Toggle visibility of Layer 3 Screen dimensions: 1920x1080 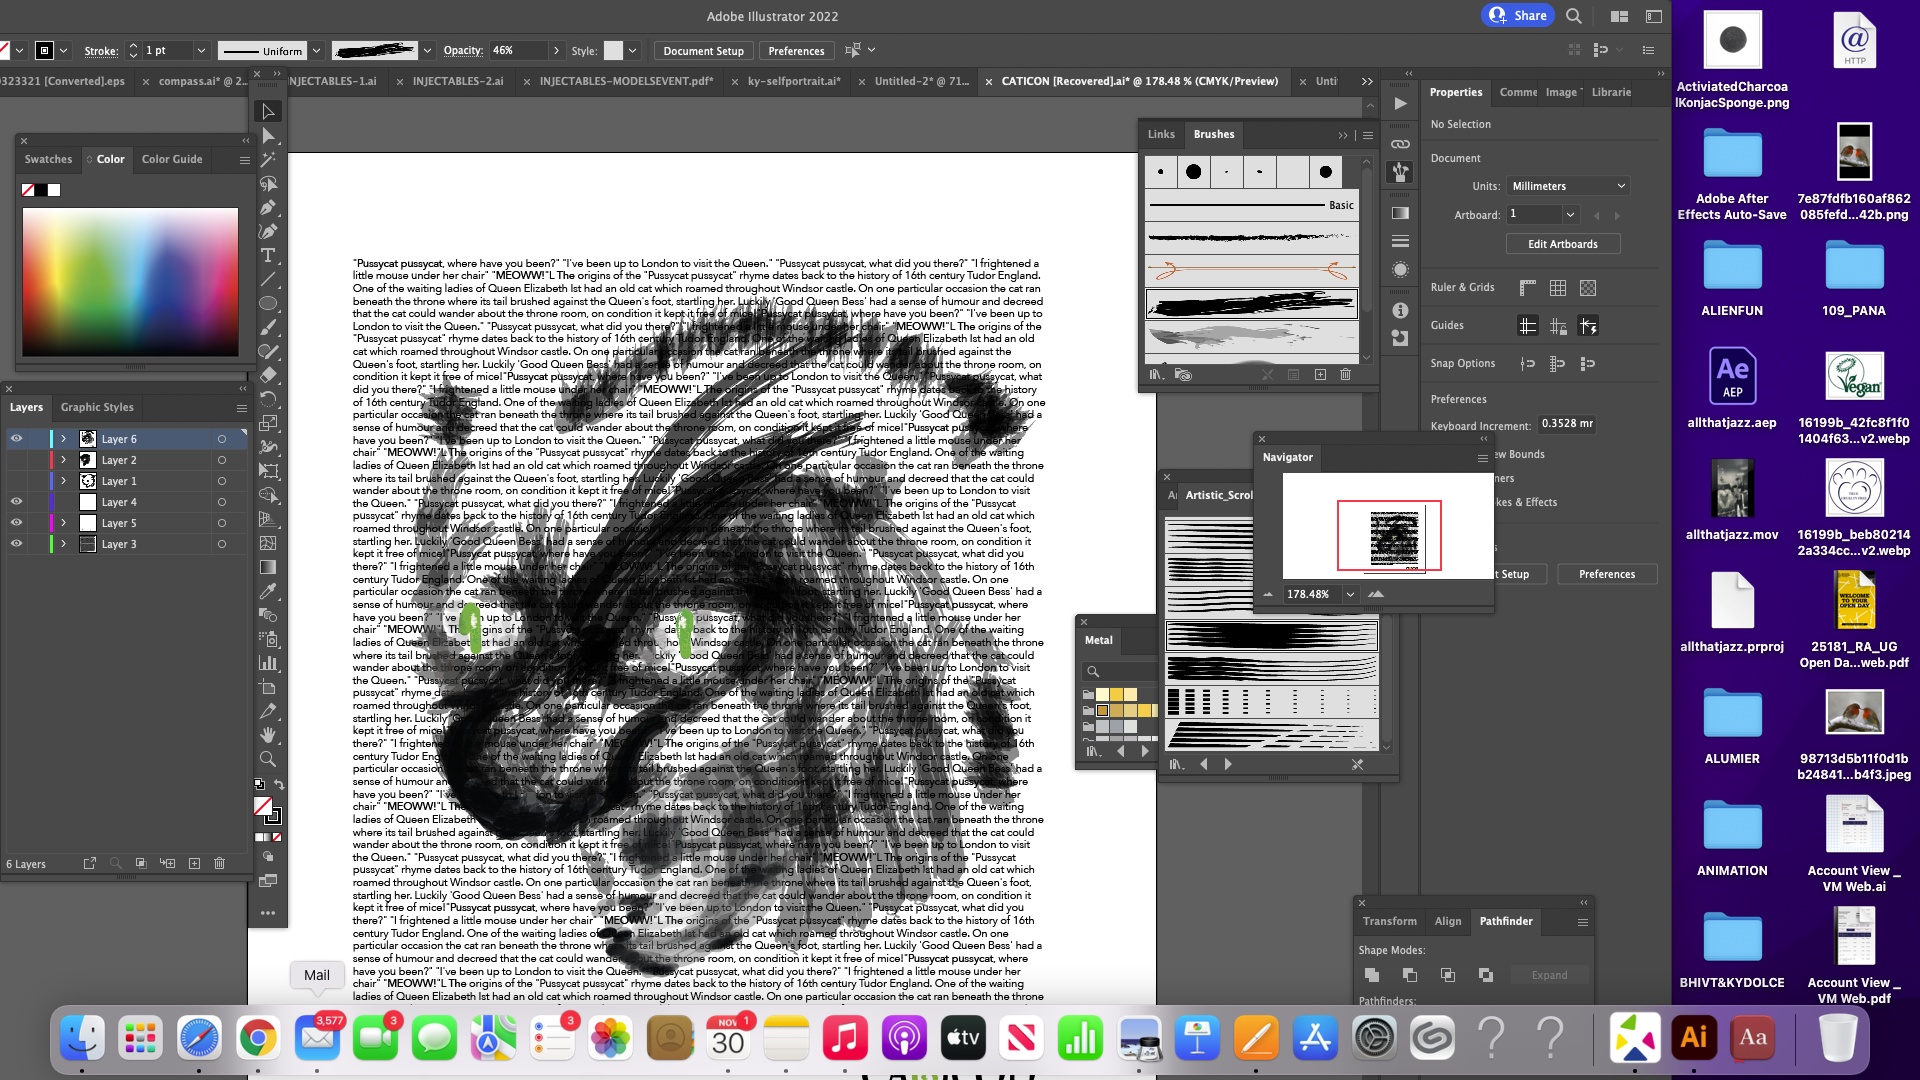click(16, 544)
